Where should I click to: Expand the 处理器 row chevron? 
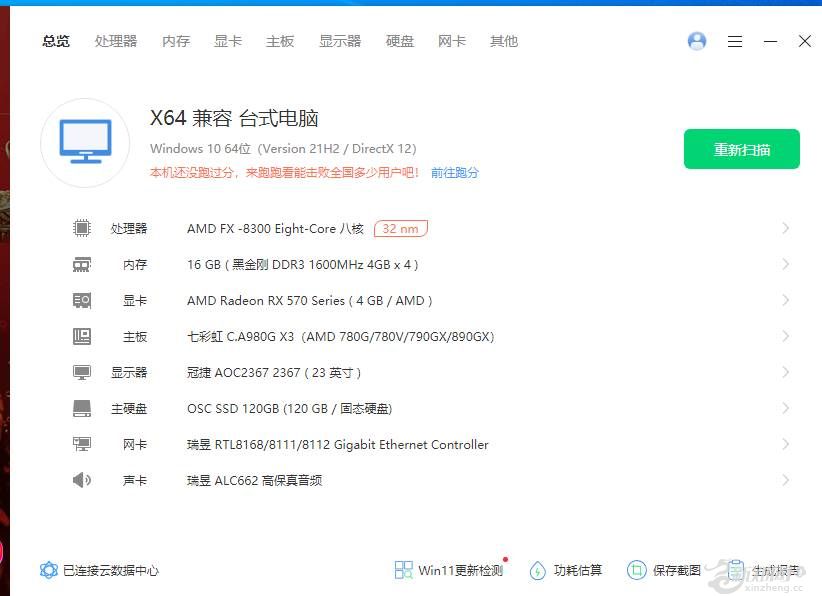pos(785,228)
